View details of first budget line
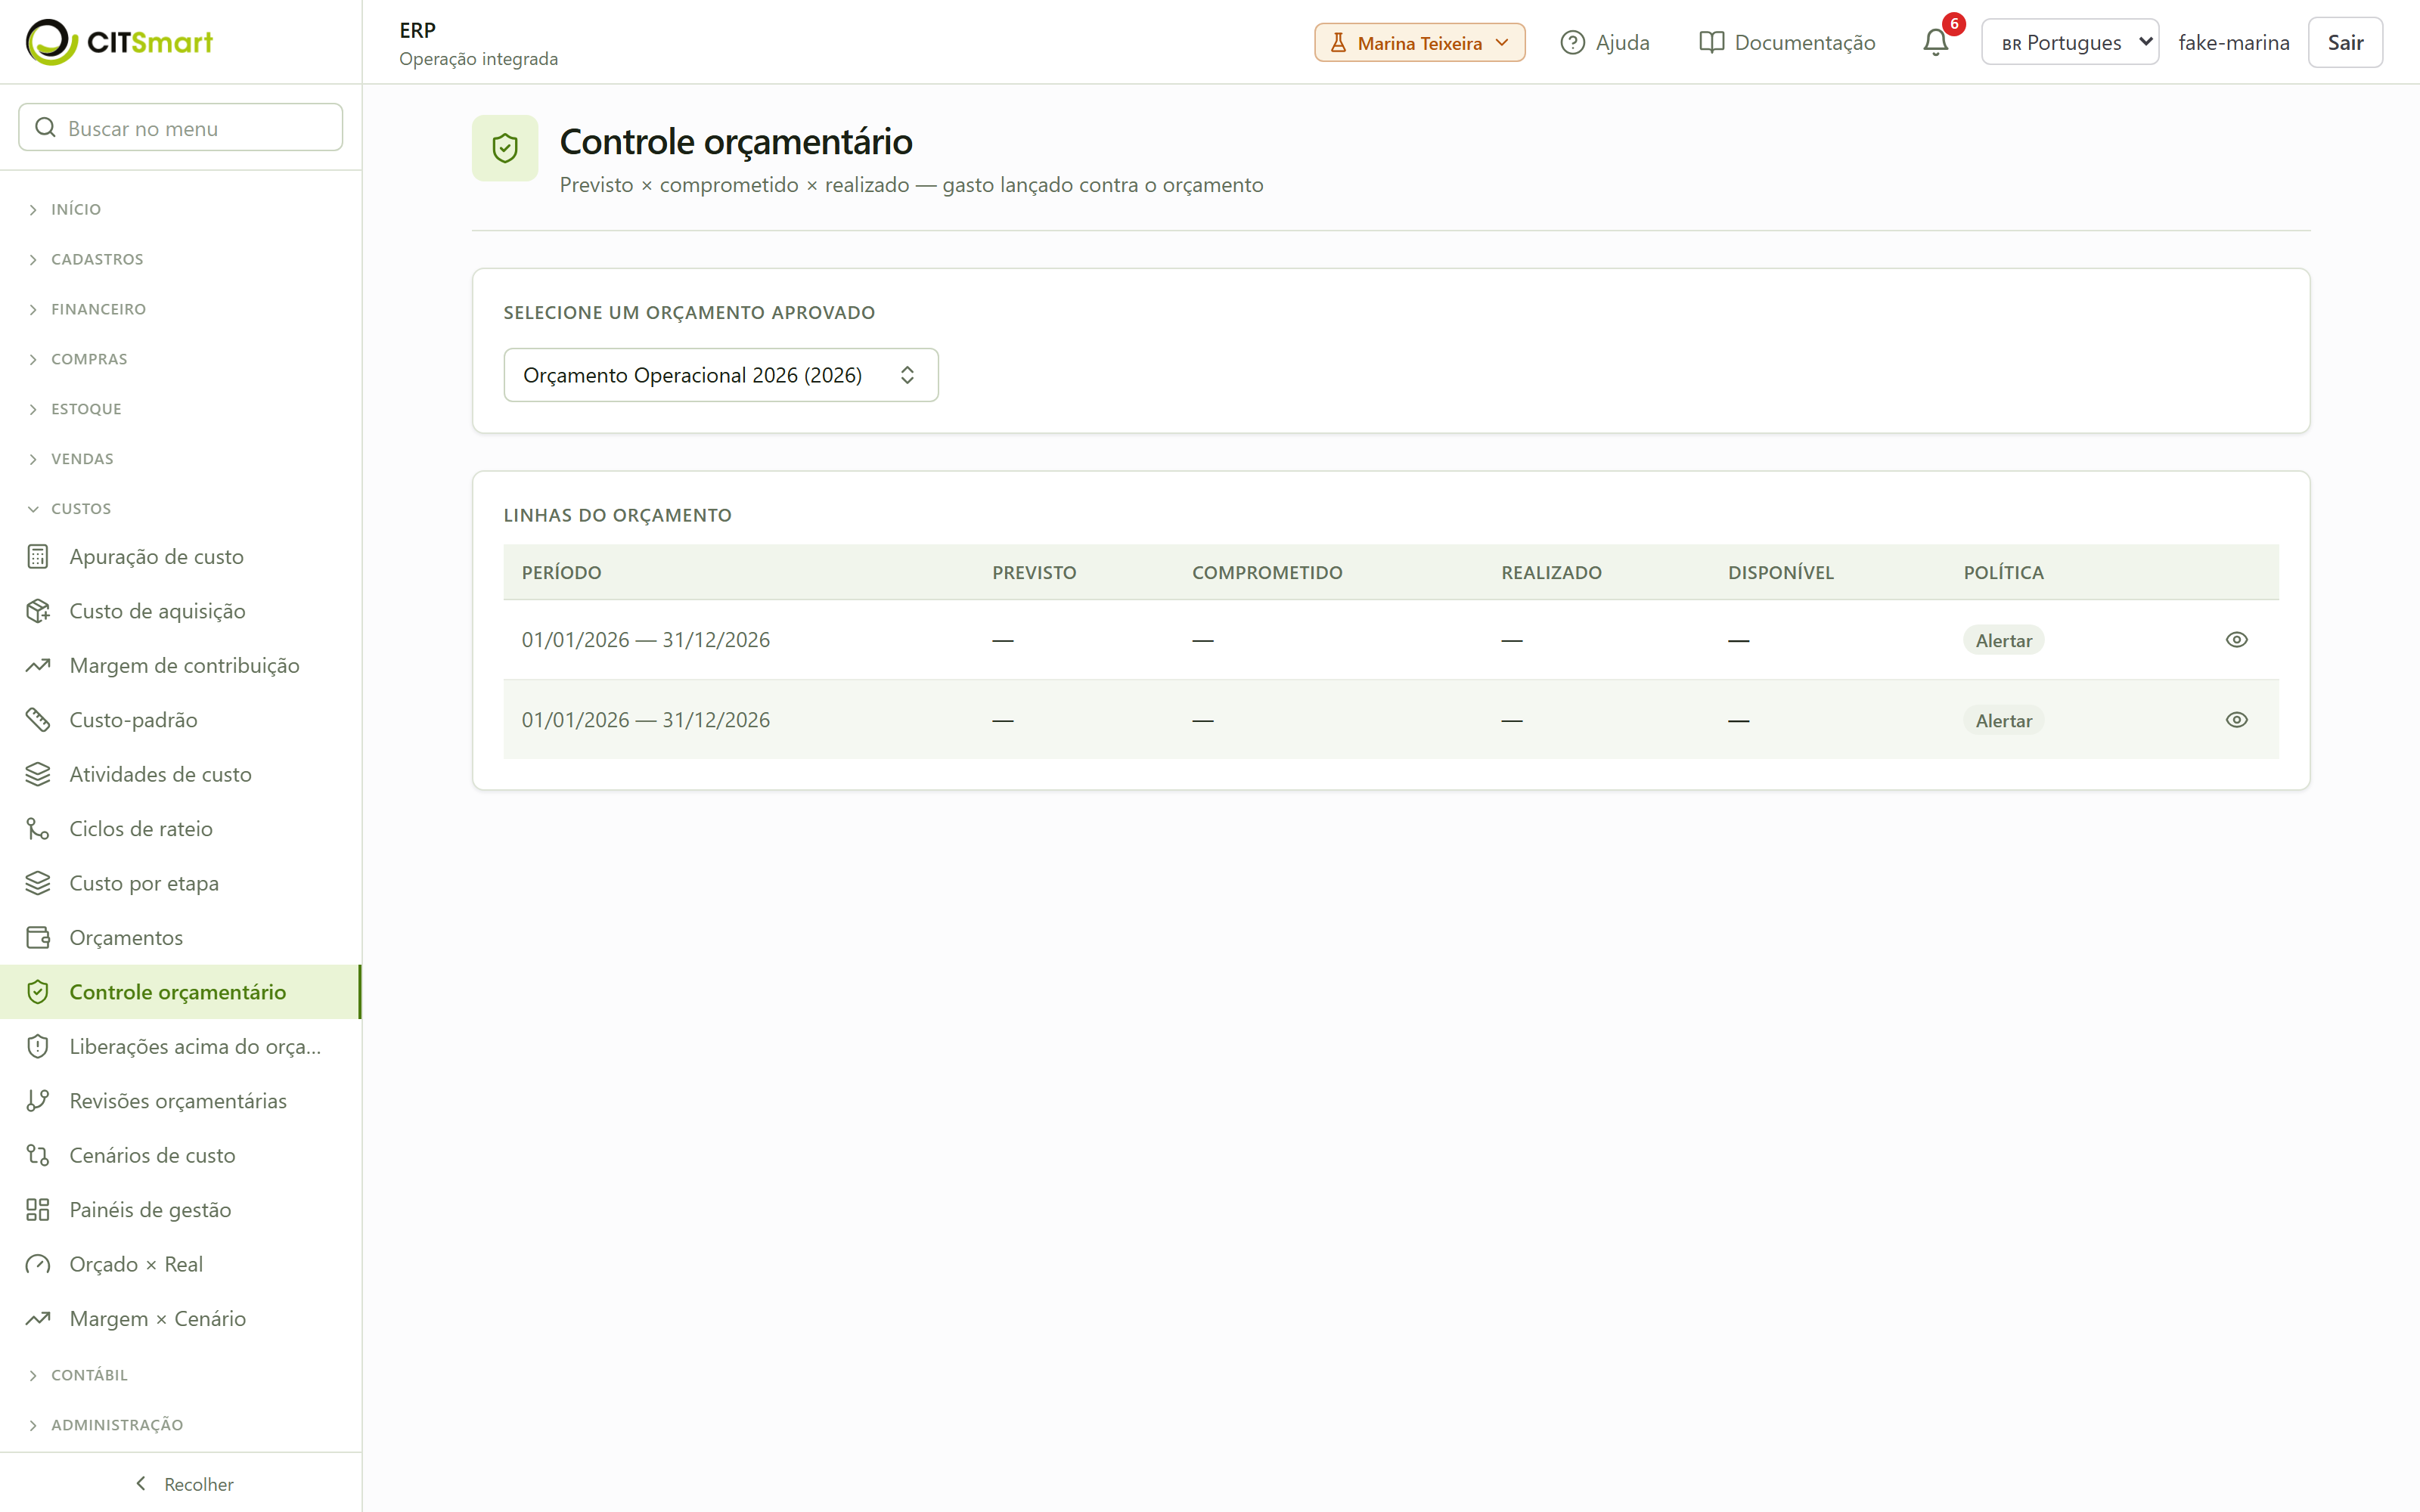Image resolution: width=2420 pixels, height=1512 pixels. pos(2236,640)
